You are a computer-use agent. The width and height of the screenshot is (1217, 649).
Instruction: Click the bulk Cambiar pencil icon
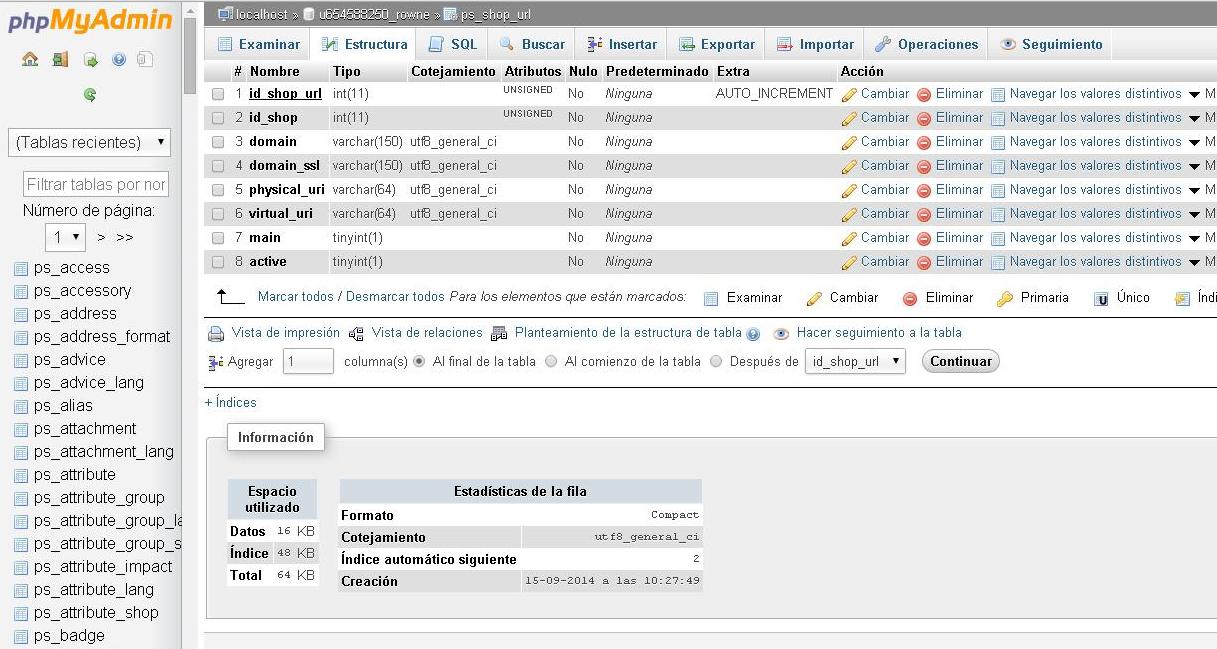[814, 298]
